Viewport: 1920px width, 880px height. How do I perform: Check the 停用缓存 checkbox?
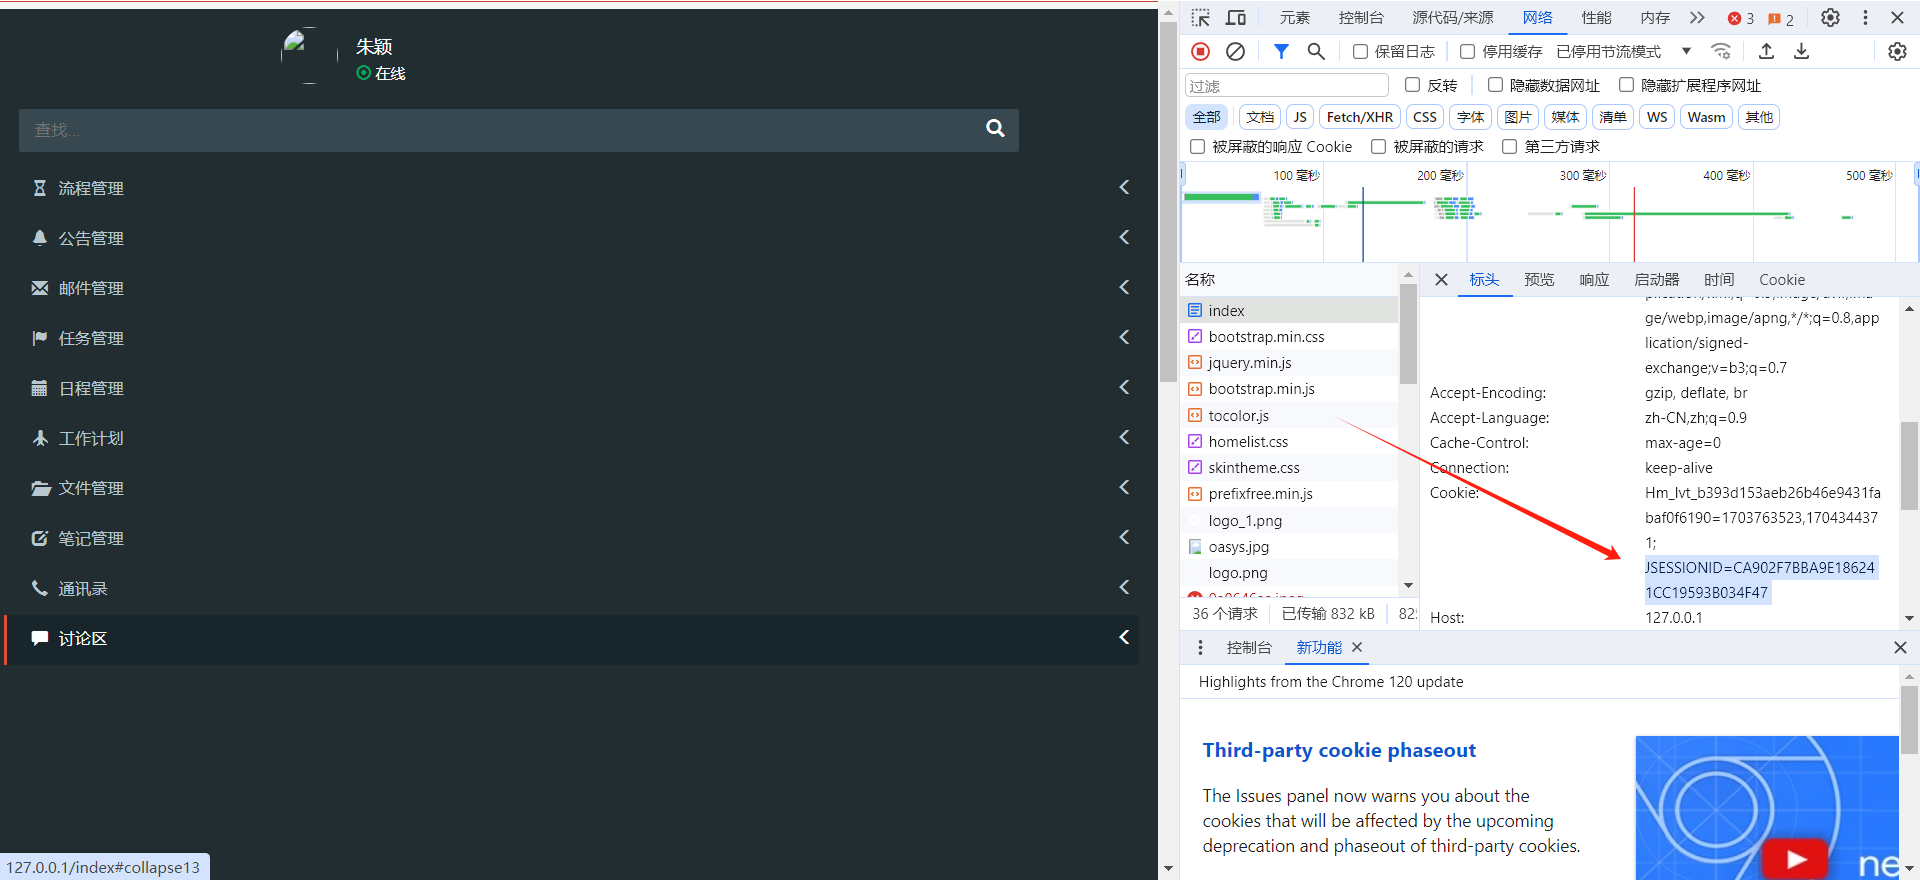[x=1467, y=51]
